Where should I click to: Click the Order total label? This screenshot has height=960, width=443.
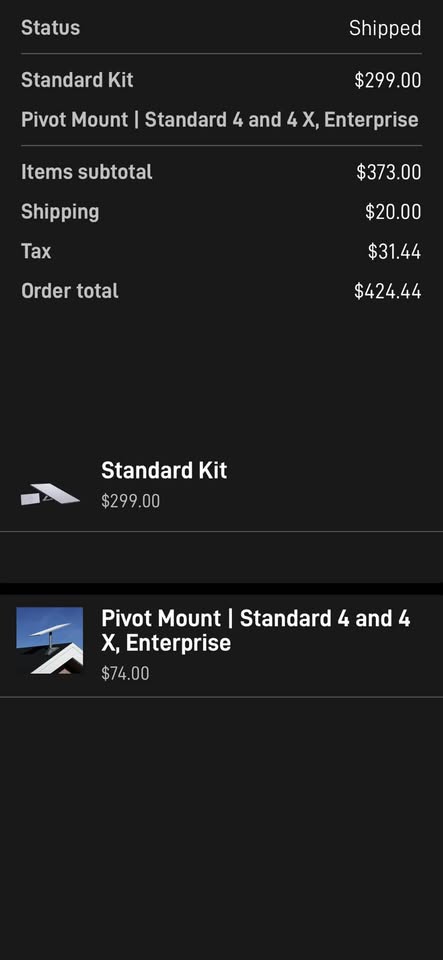tap(70, 291)
